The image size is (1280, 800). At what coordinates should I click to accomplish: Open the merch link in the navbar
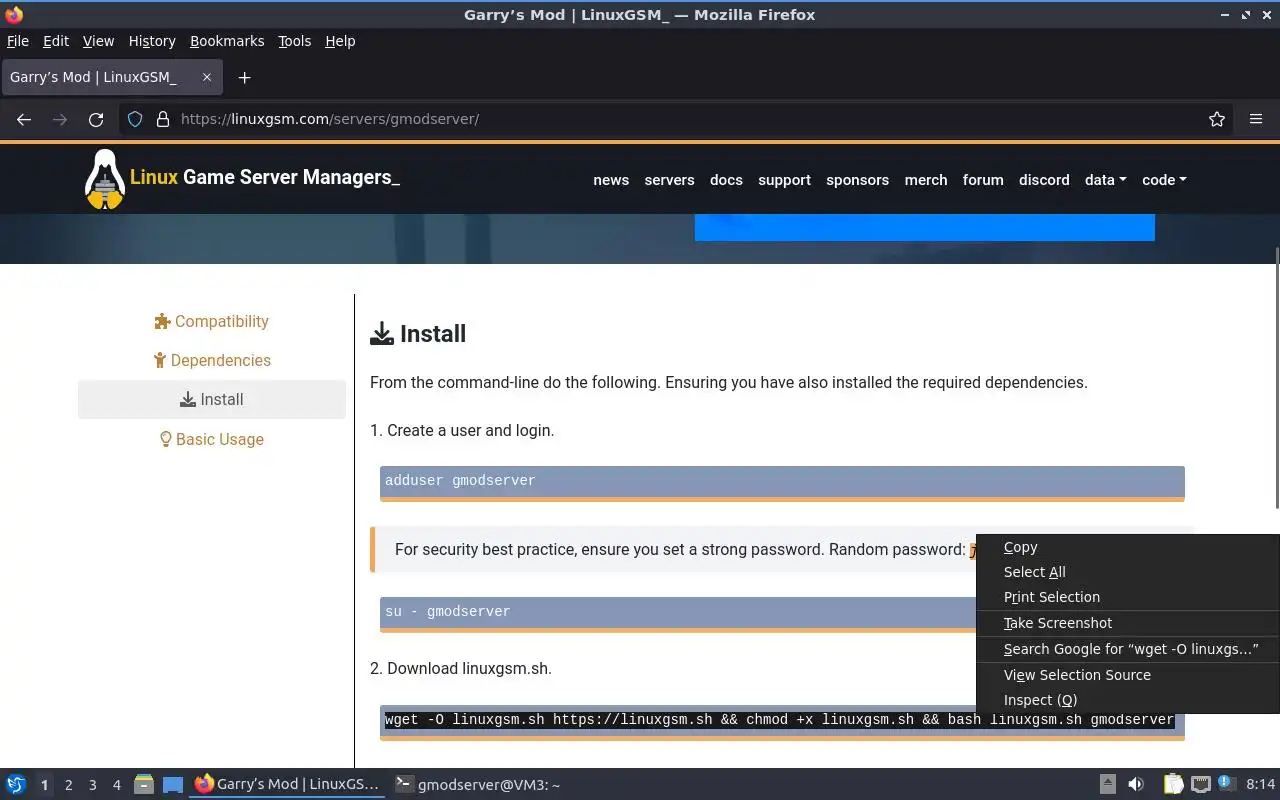point(926,180)
